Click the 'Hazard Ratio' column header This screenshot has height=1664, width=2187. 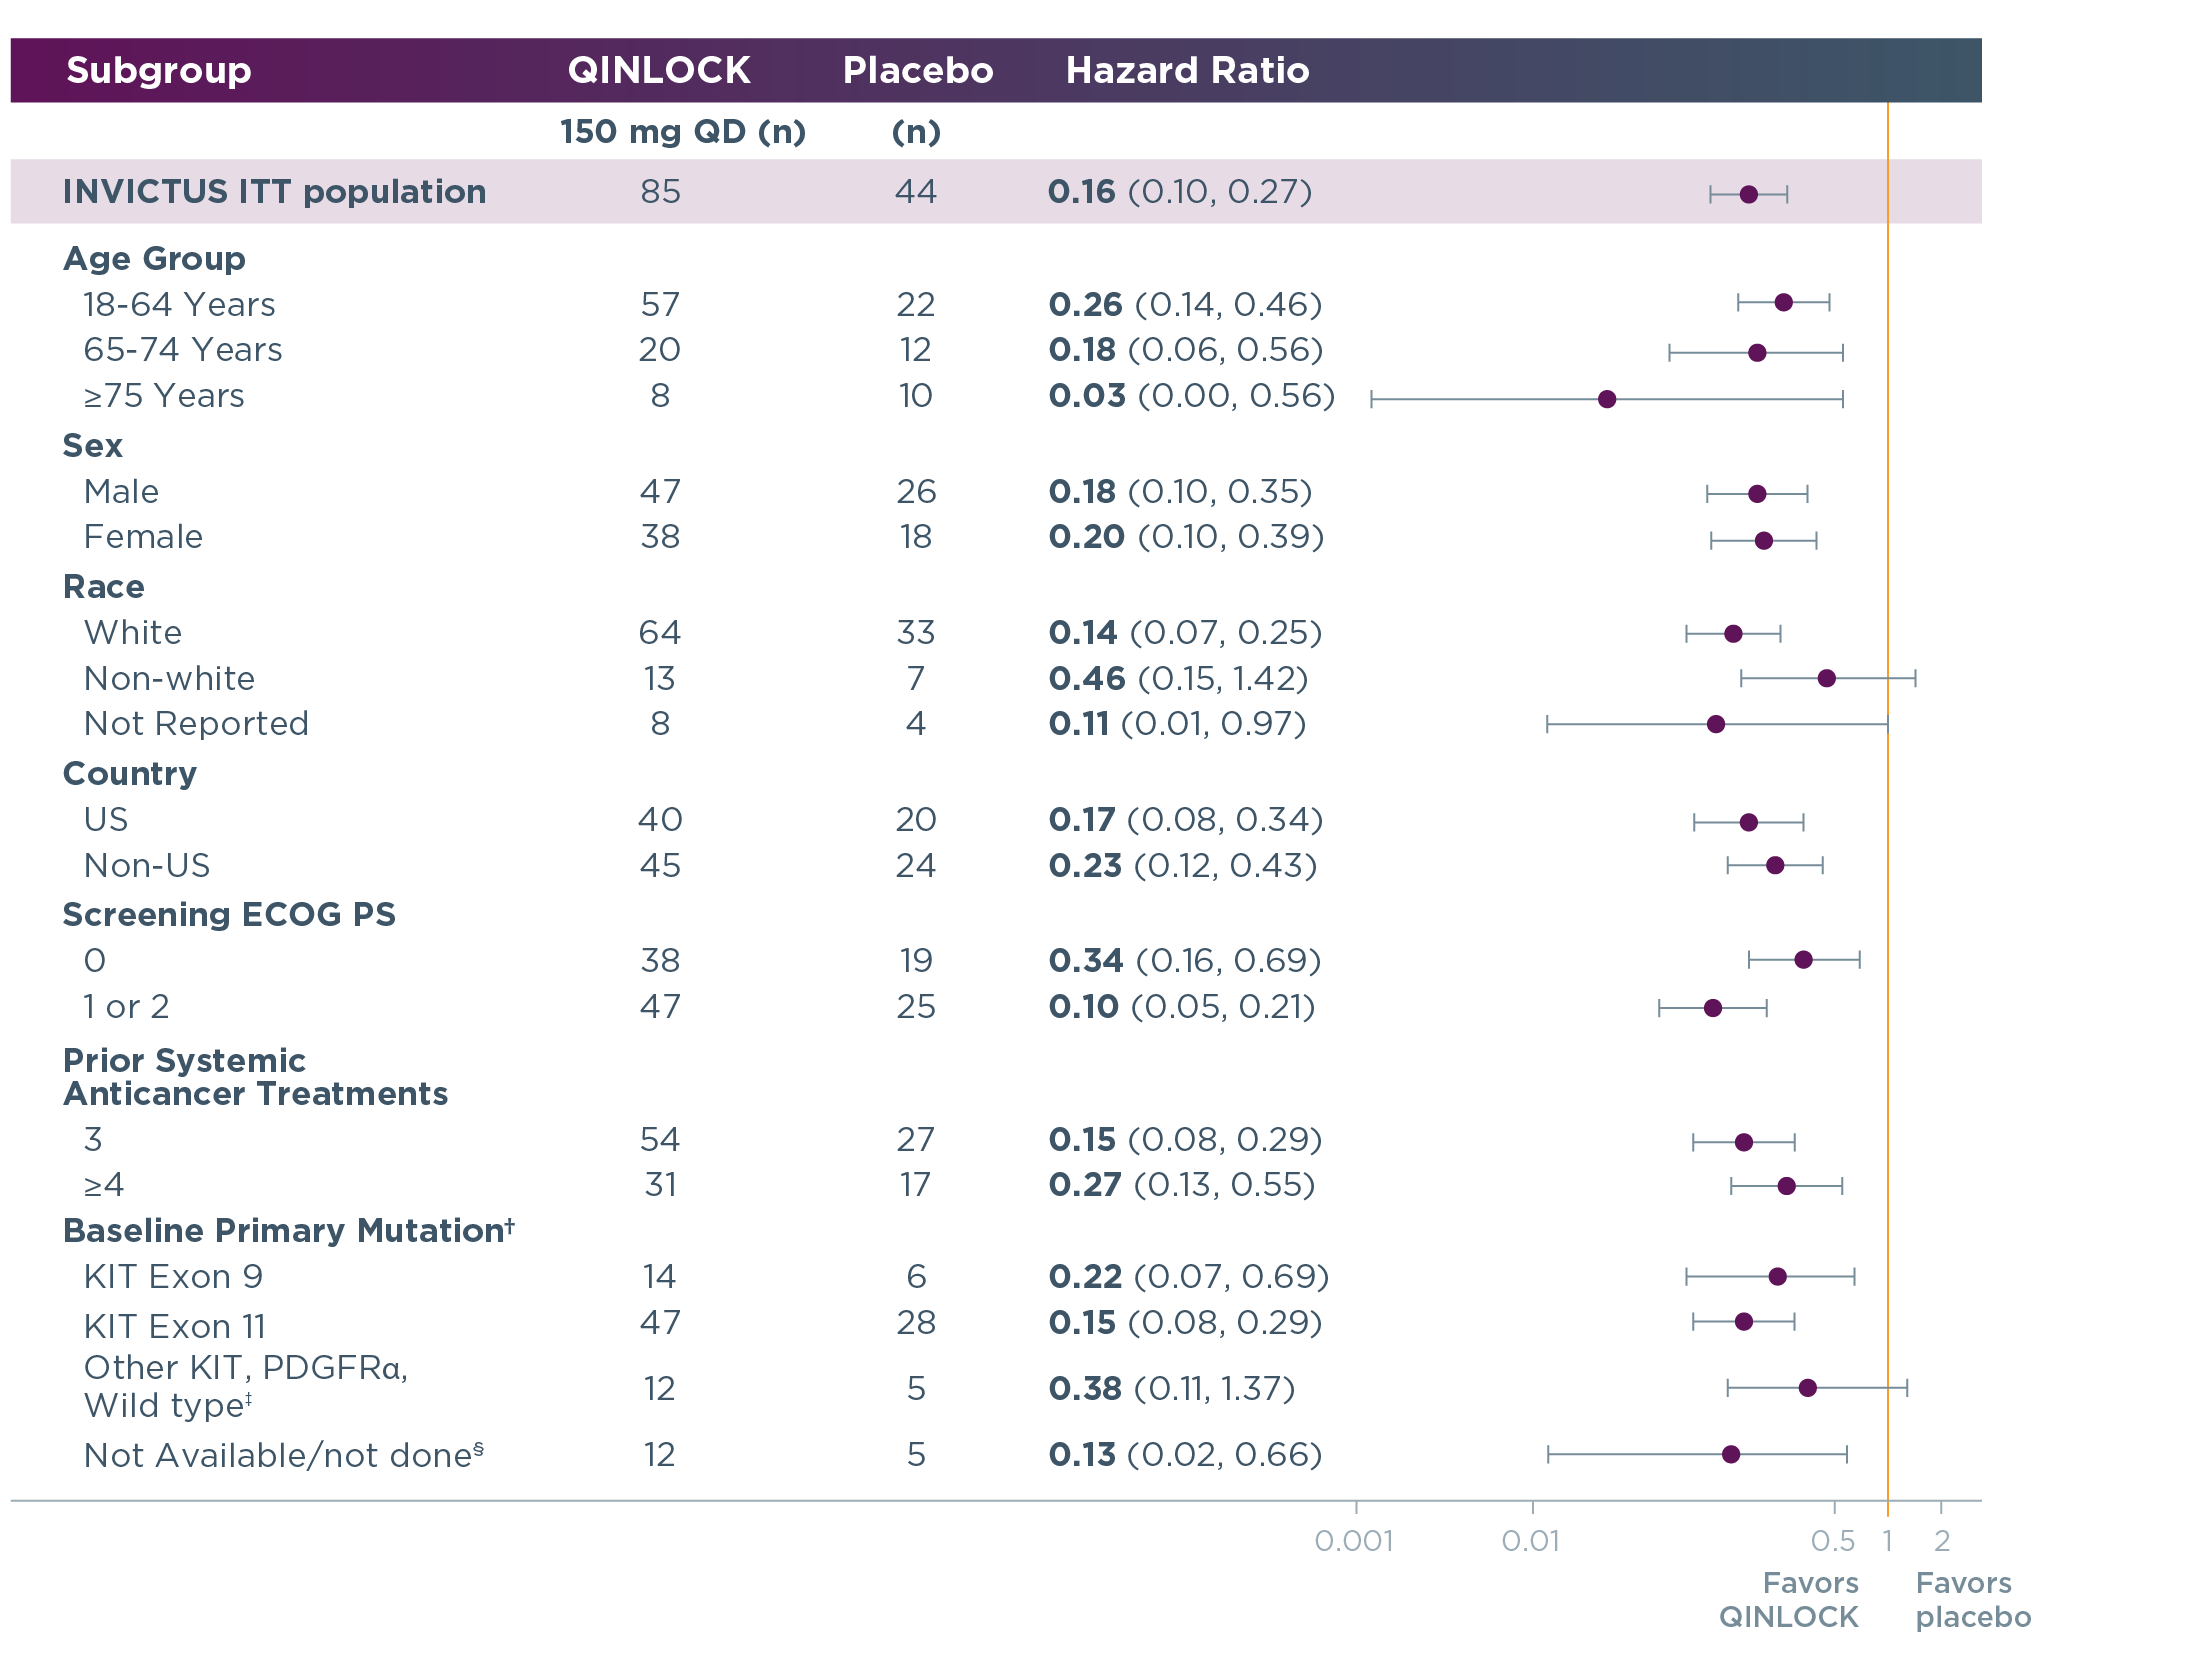pyautogui.click(x=1187, y=70)
